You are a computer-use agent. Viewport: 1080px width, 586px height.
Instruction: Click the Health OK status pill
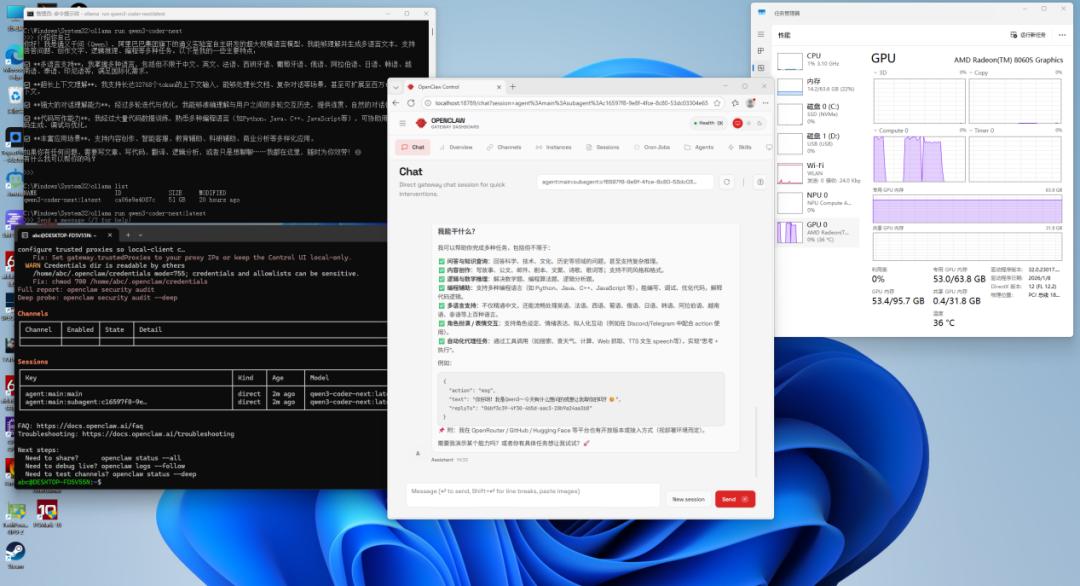tap(708, 123)
